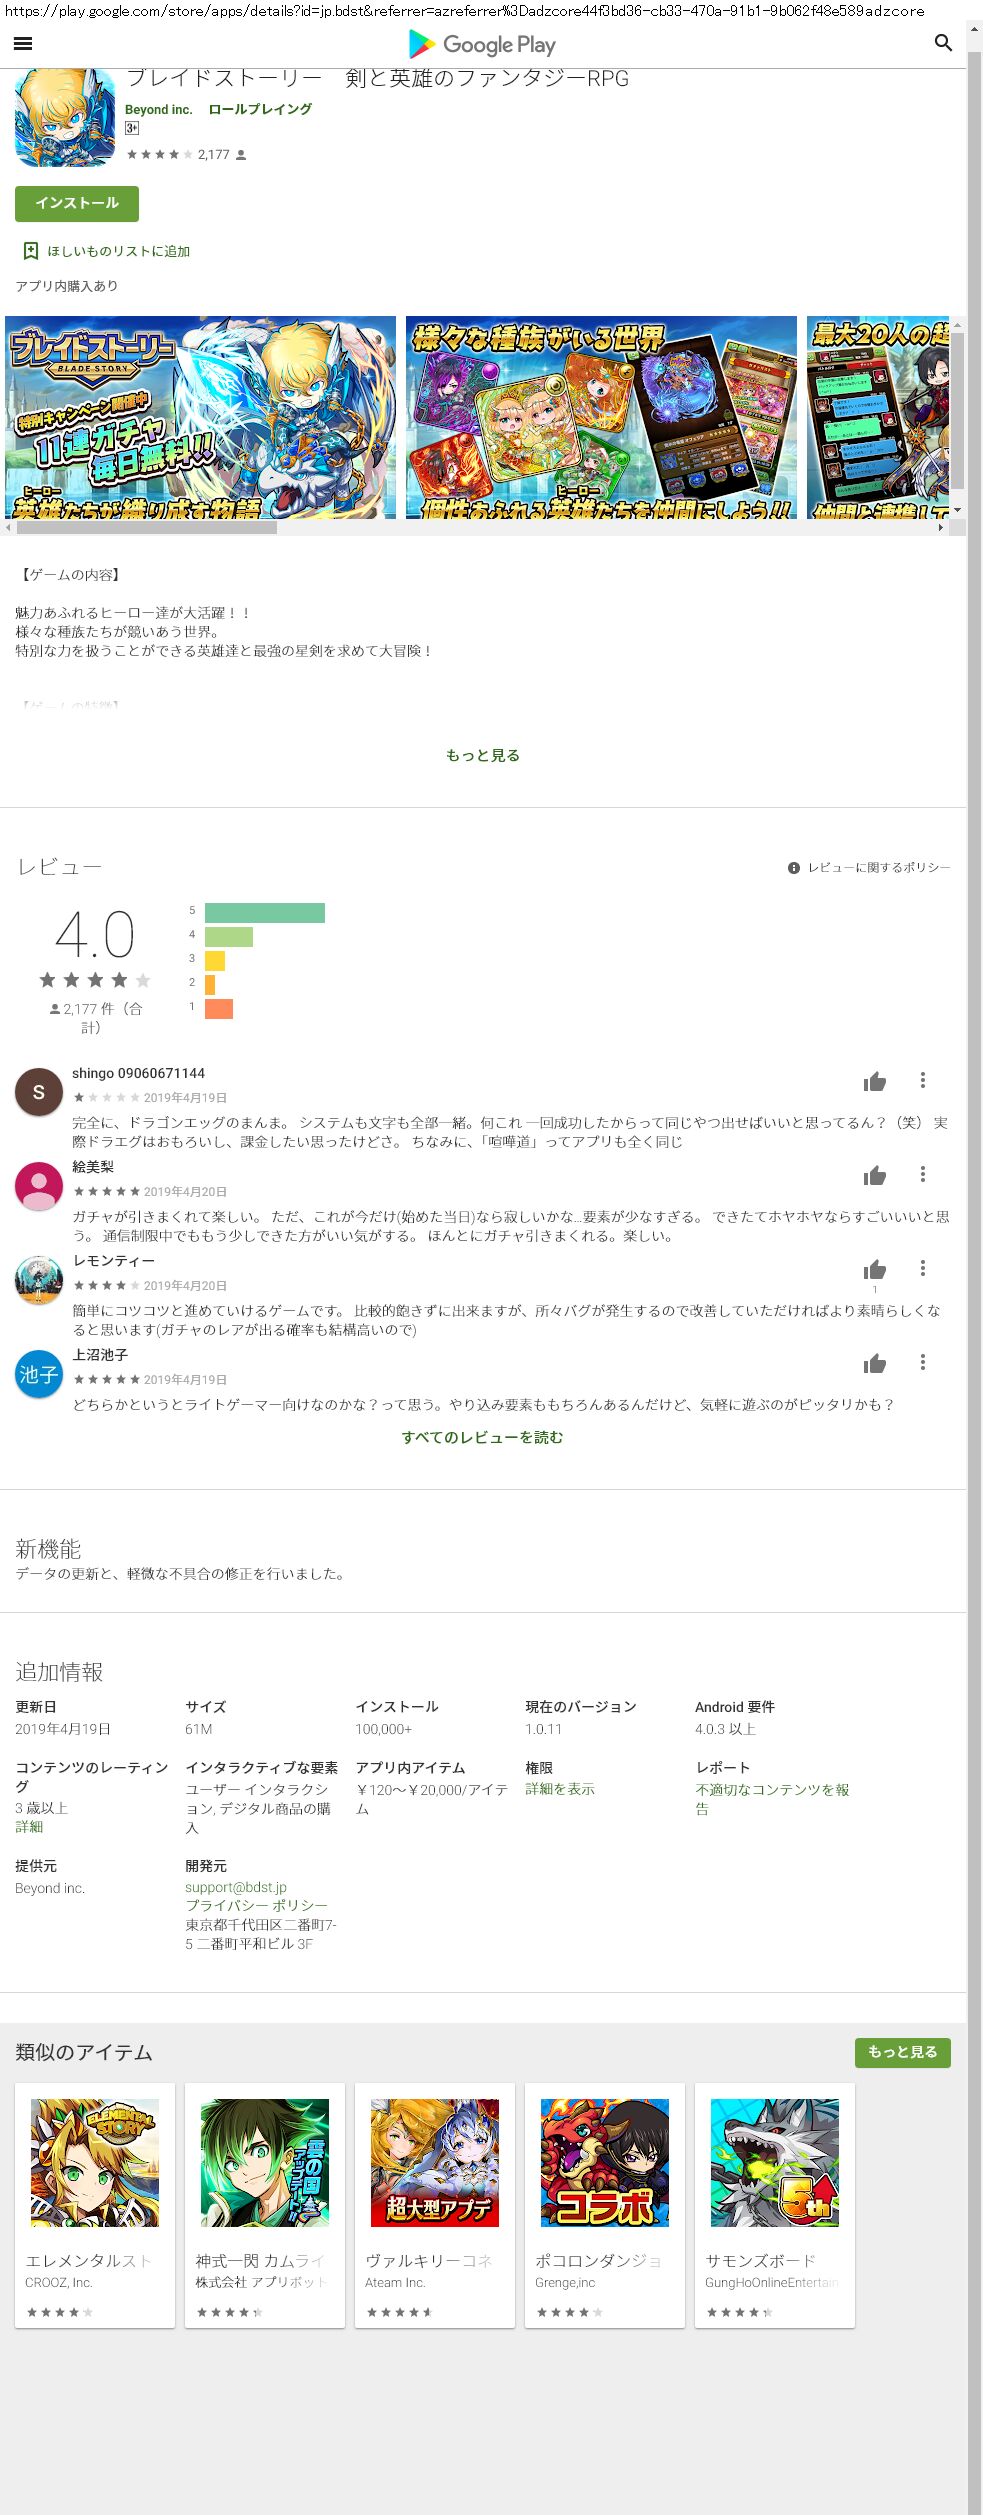983x2515 pixels.
Task: Click the 4.0 average rating score
Action: [x=94, y=935]
